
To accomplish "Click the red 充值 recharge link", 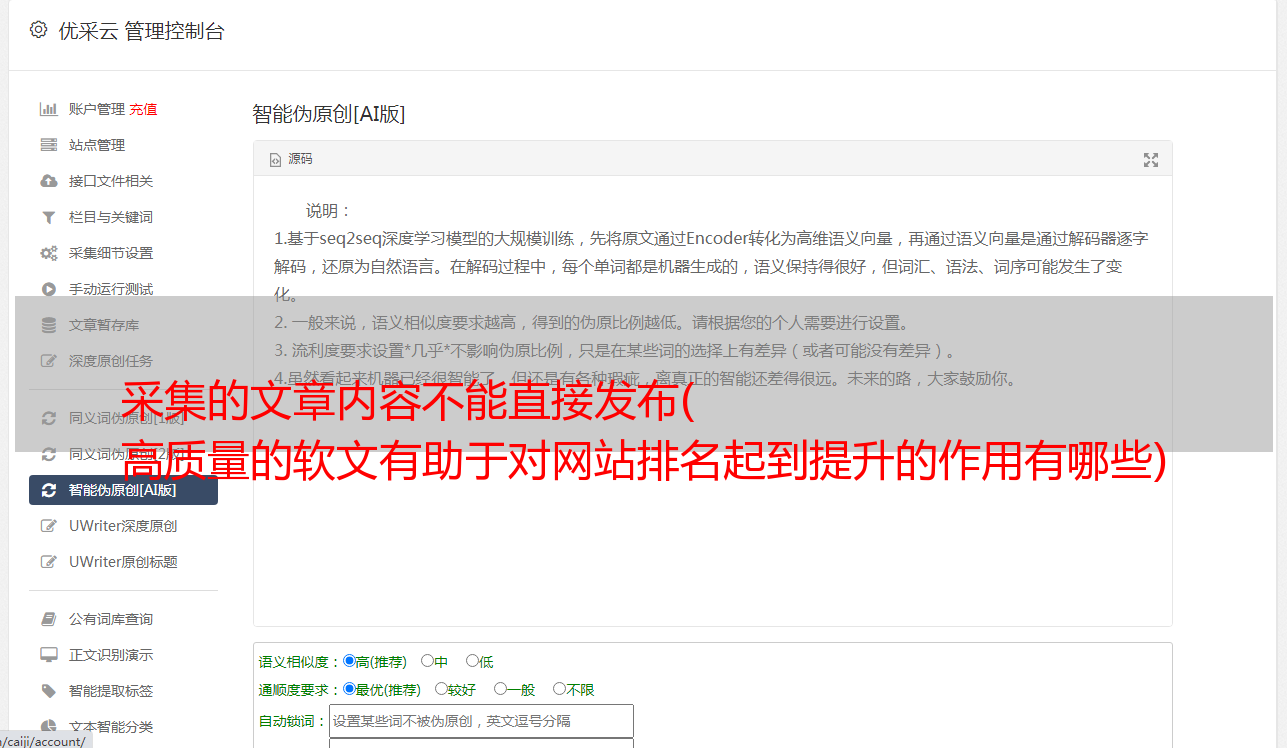I will (143, 109).
